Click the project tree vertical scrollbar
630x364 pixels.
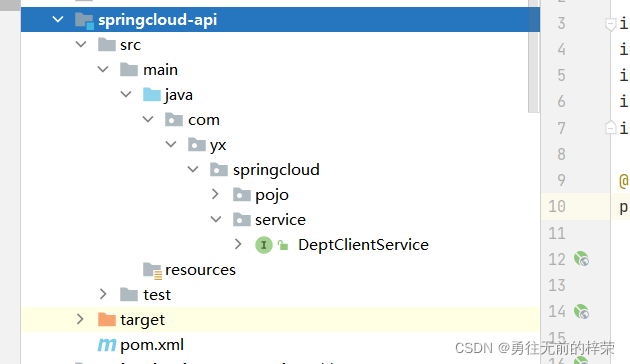(534, 56)
